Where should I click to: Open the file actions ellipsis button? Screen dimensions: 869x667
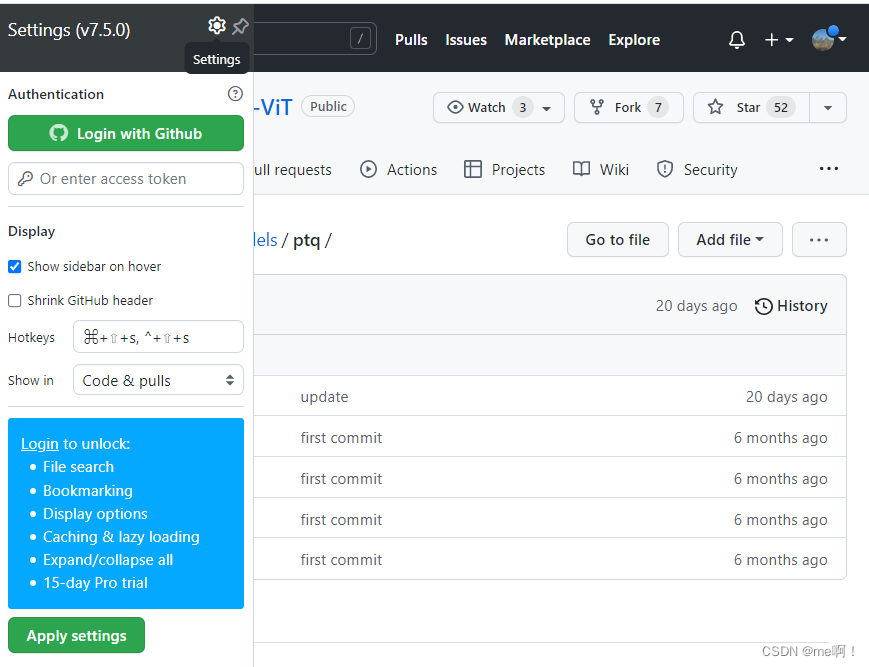tap(819, 239)
